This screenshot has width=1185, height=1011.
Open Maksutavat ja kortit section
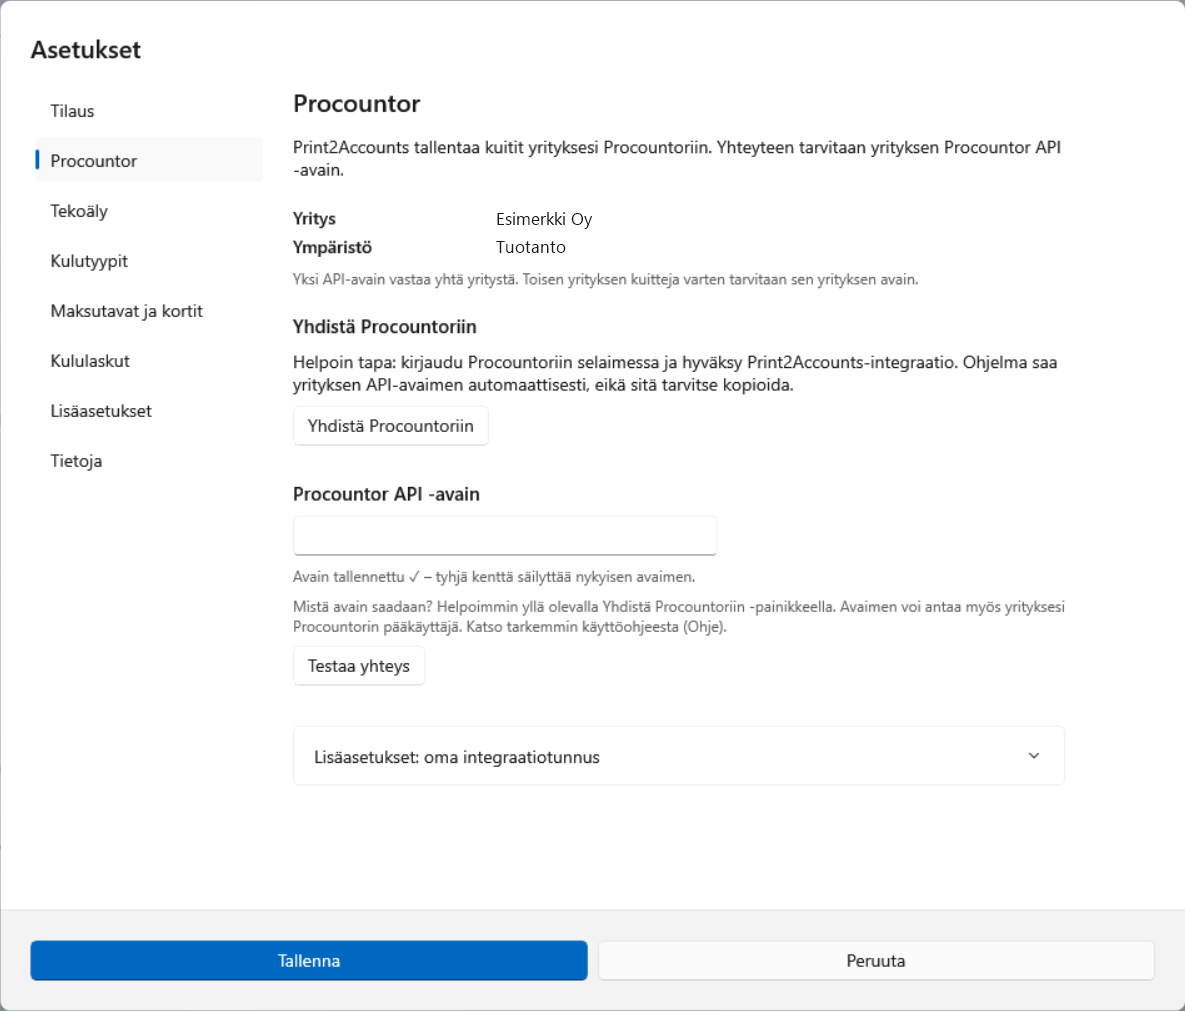point(148,311)
